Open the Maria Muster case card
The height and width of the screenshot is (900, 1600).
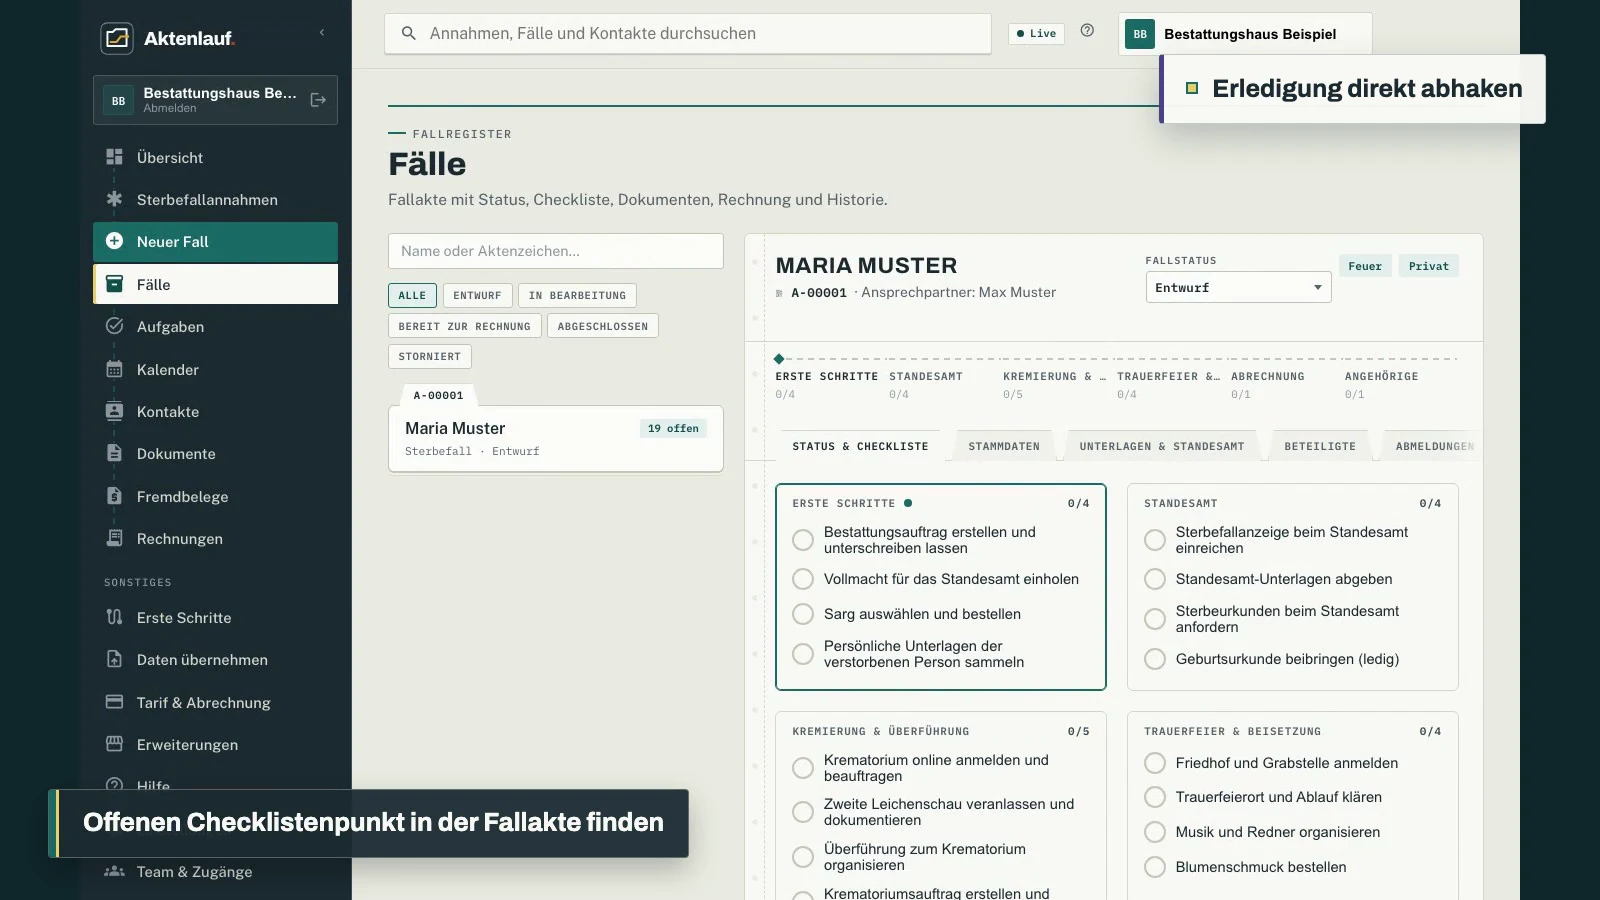point(556,438)
